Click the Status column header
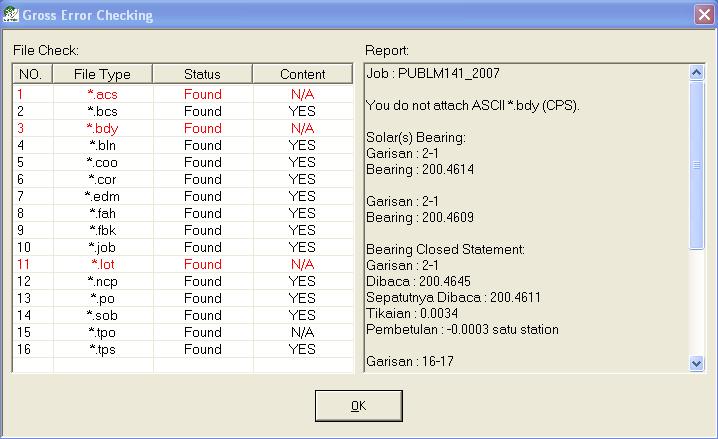 [202, 74]
